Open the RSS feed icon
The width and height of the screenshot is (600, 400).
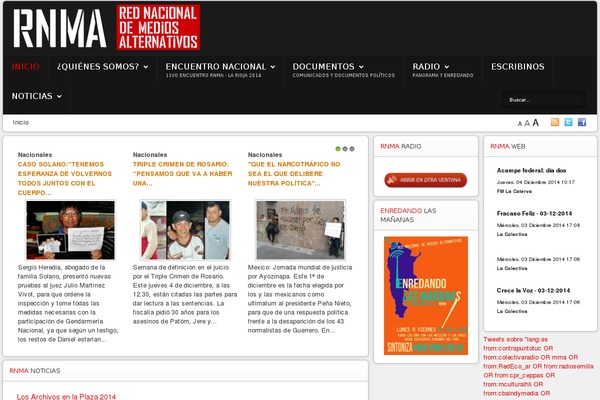[555, 122]
